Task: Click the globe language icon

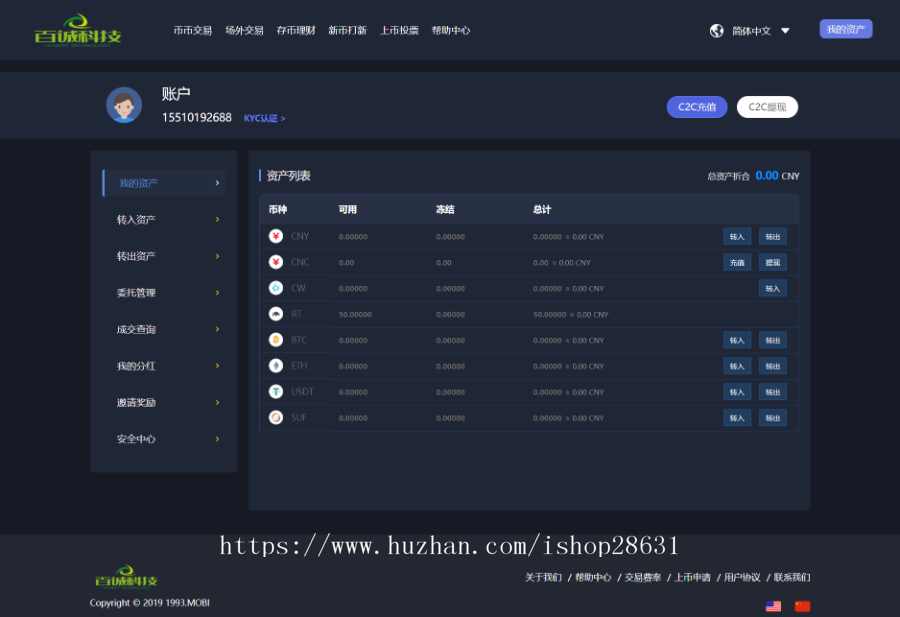Action: [716, 30]
